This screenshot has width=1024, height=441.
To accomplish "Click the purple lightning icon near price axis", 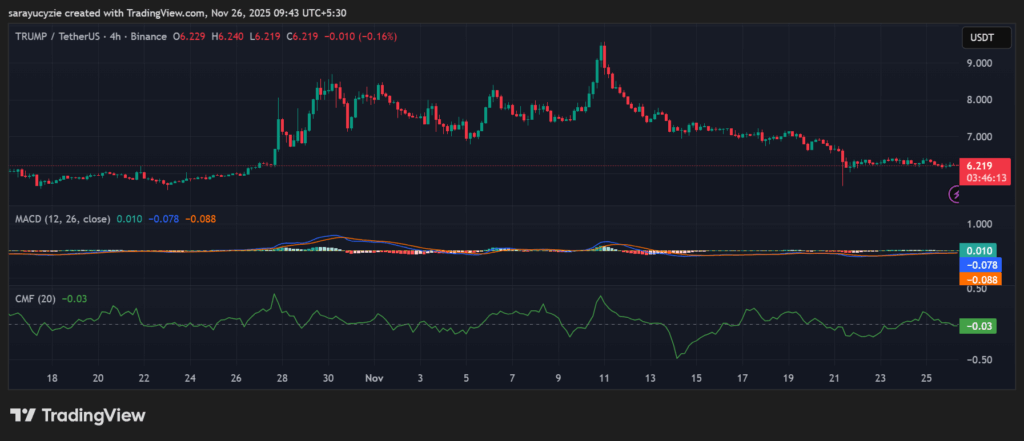I will (954, 196).
